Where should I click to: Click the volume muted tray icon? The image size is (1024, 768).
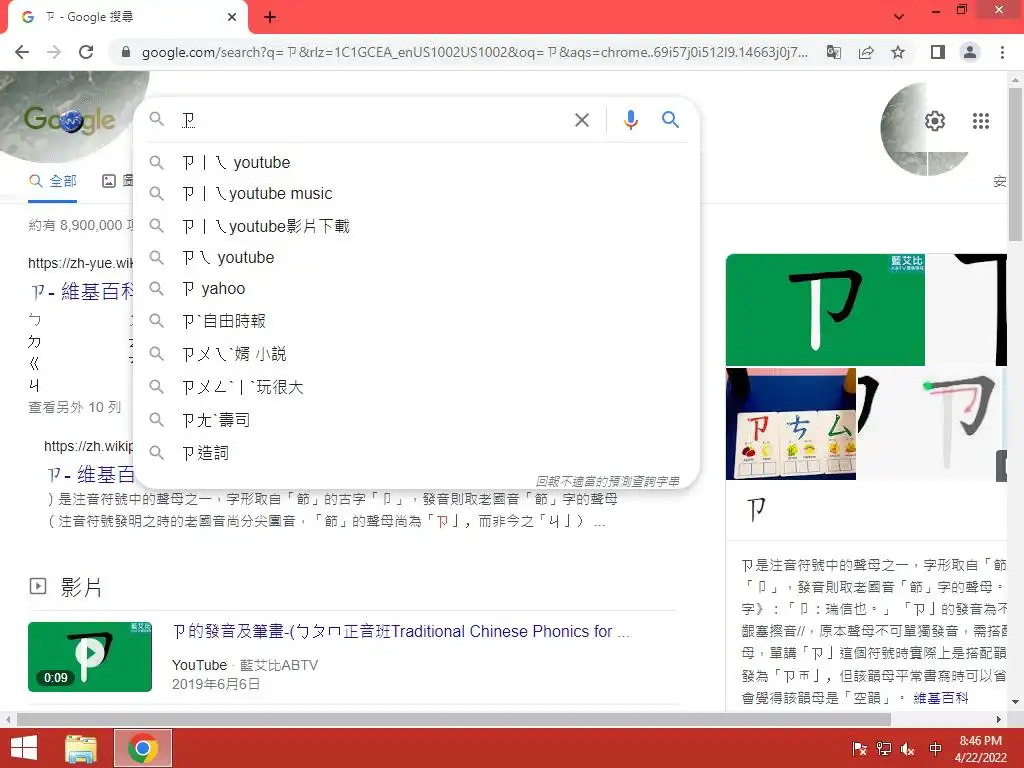point(908,749)
